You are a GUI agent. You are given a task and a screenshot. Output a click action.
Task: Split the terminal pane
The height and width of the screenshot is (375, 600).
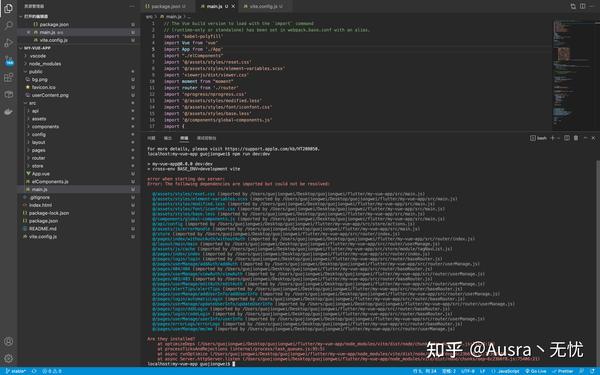click(567, 138)
